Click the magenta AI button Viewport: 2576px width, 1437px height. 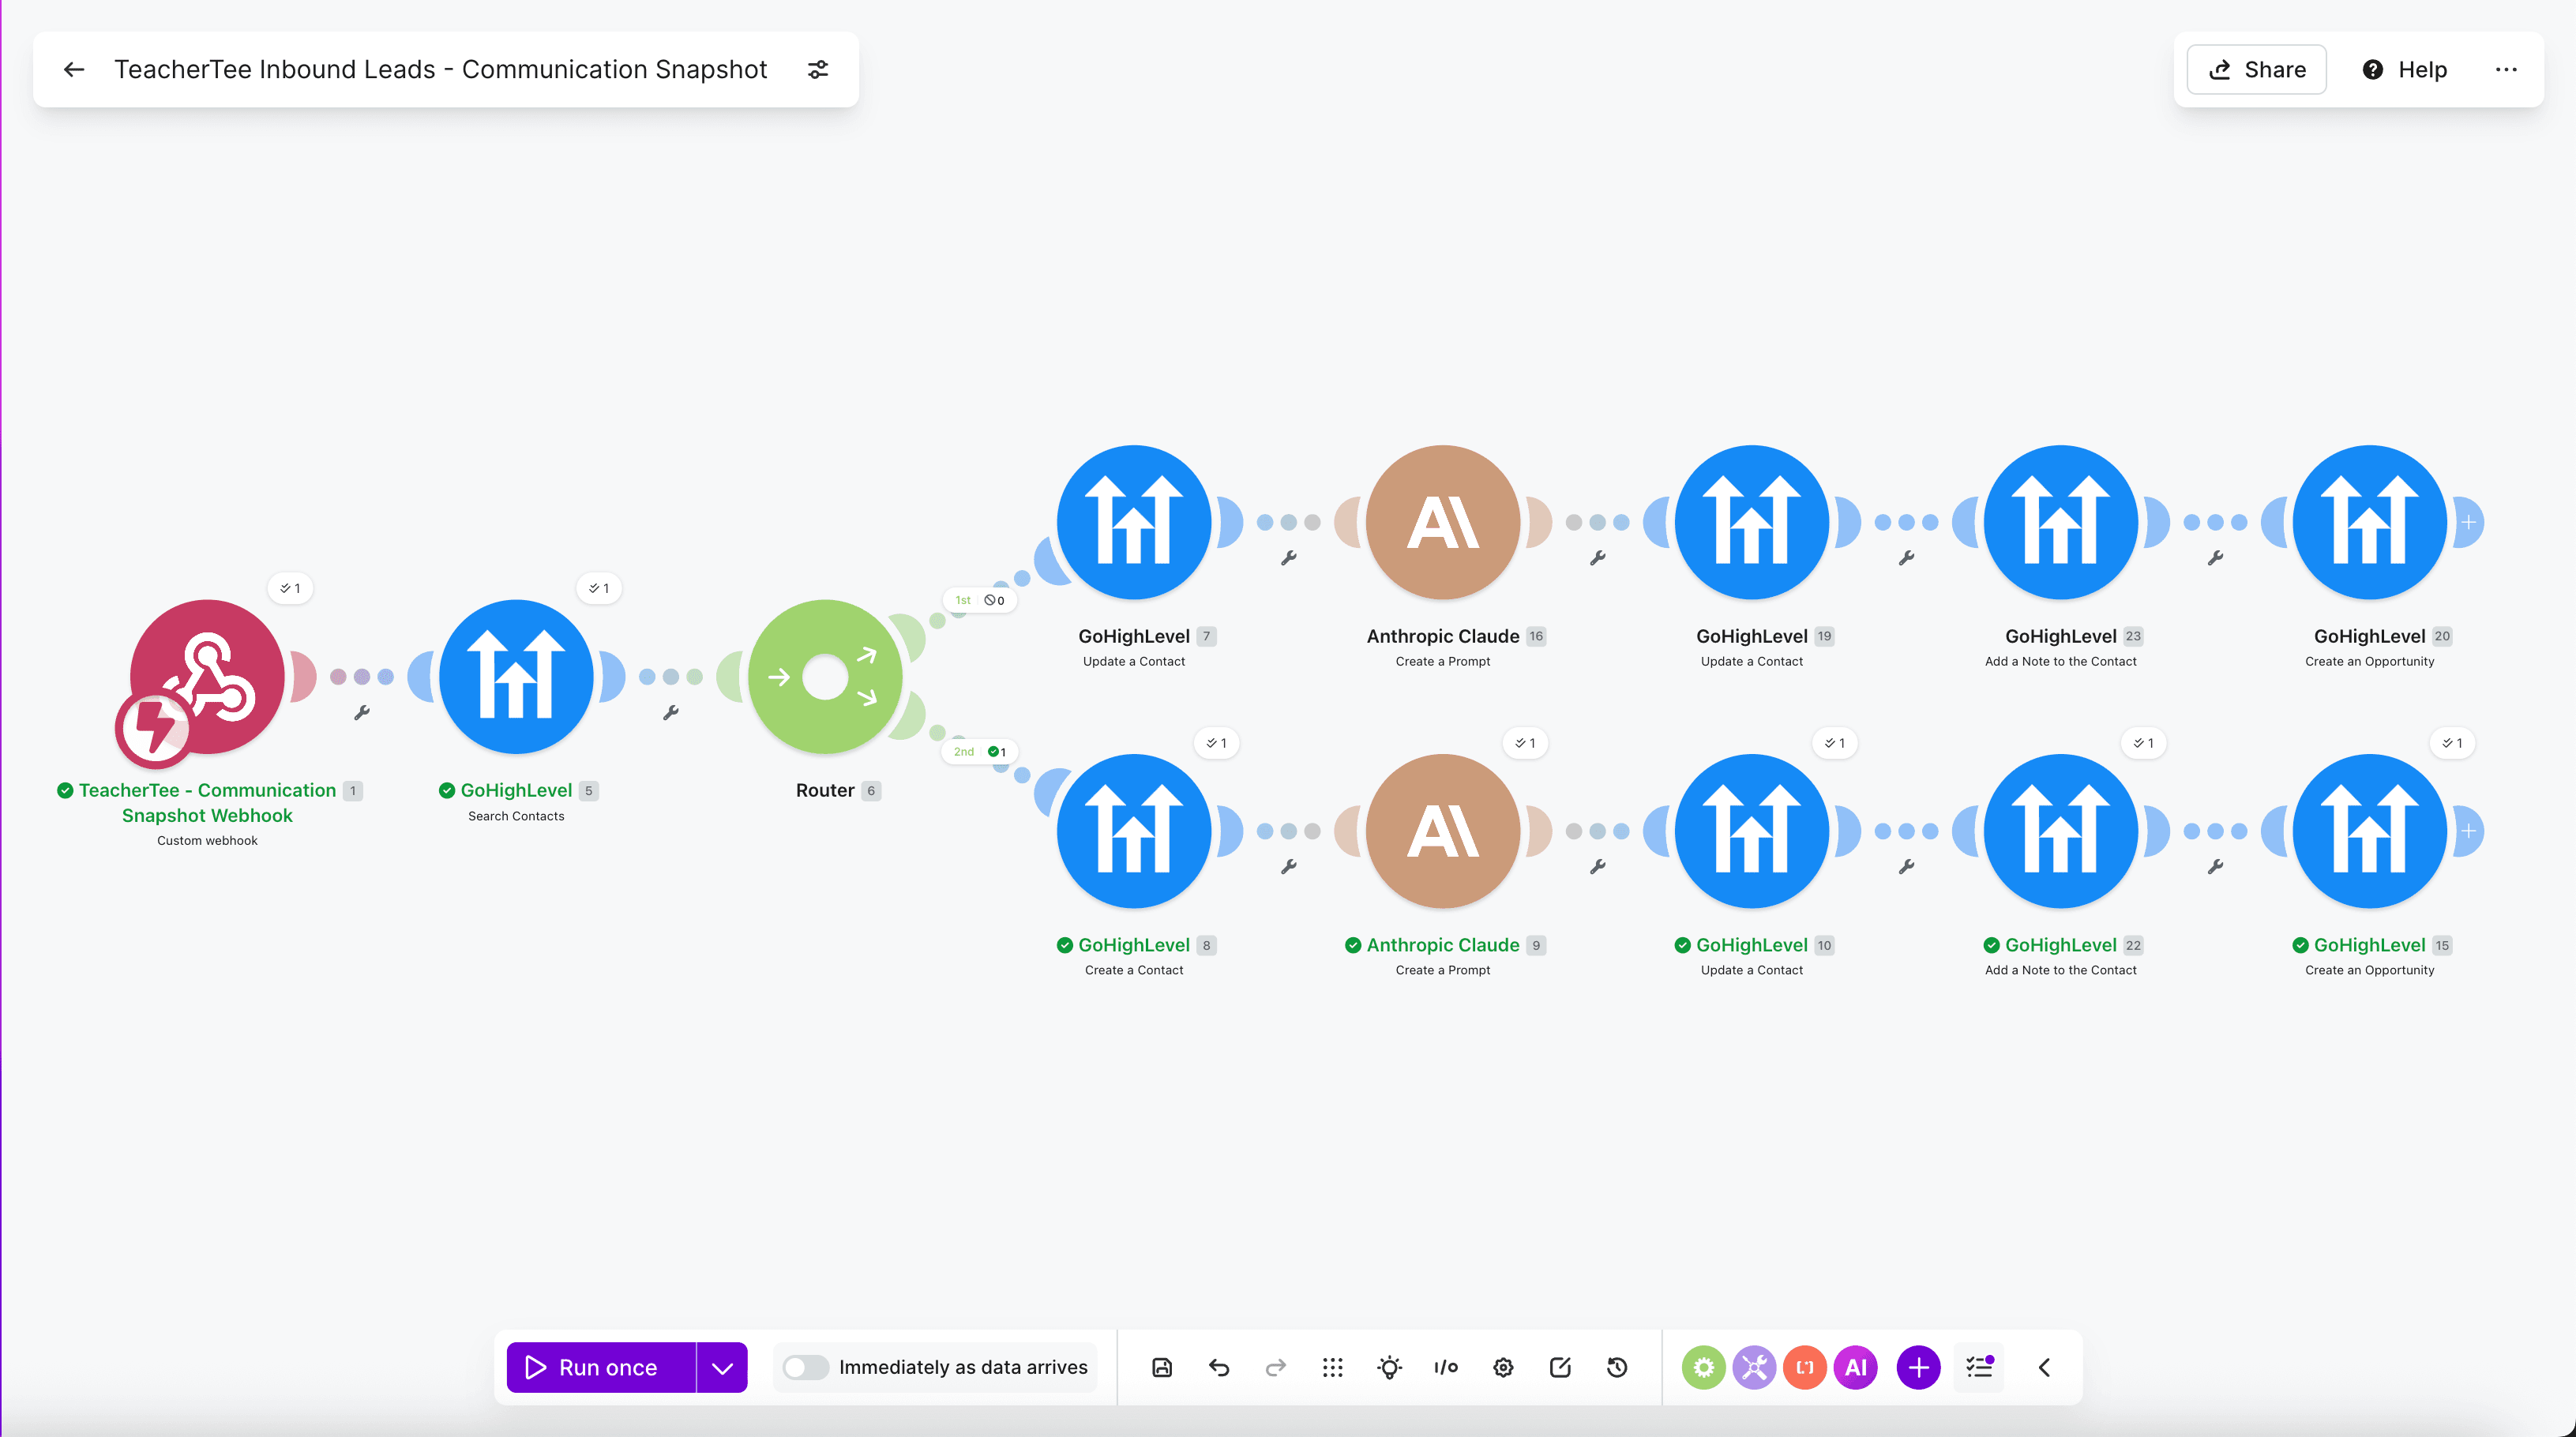pos(1856,1367)
